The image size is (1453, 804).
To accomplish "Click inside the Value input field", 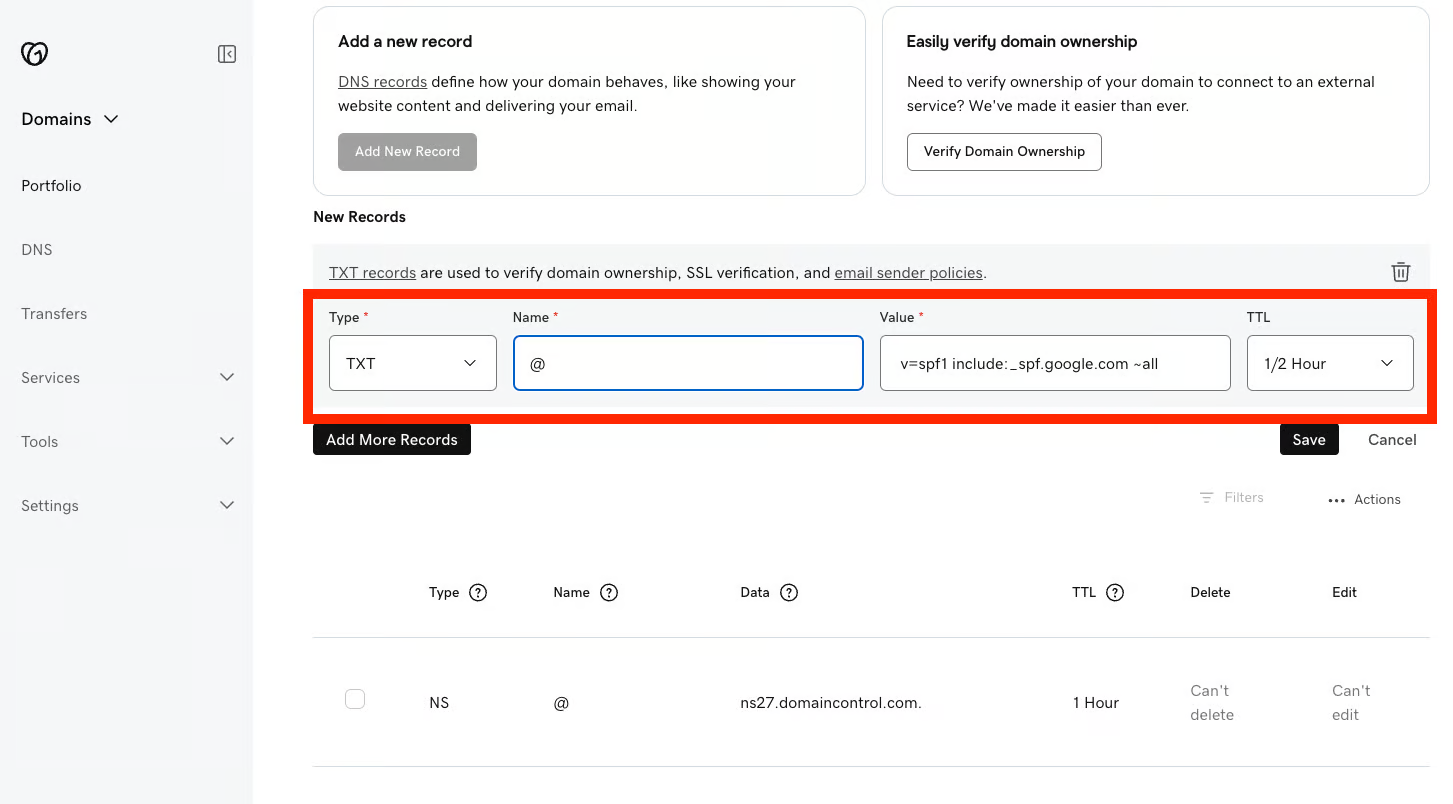I will point(1055,363).
